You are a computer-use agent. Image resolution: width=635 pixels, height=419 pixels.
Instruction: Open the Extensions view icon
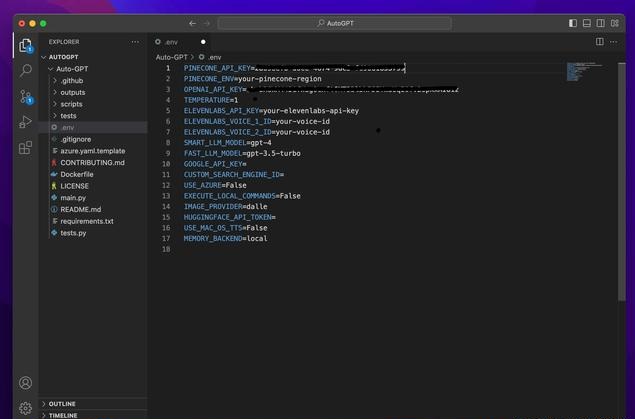[26, 148]
